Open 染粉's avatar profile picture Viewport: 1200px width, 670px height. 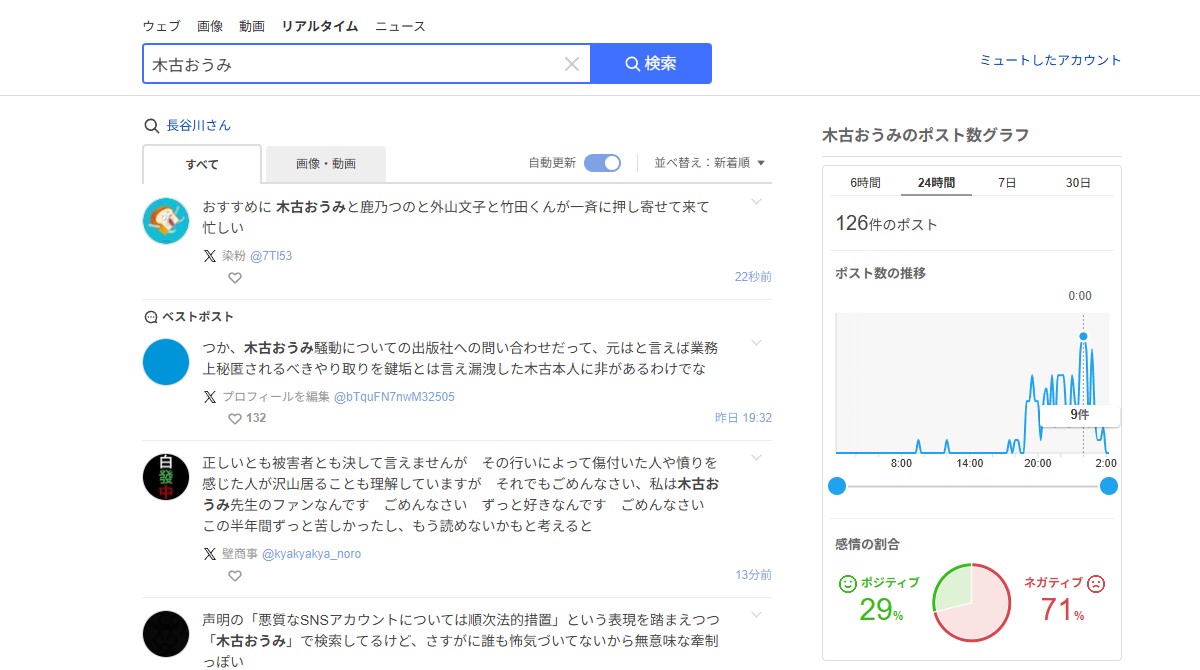click(x=166, y=221)
